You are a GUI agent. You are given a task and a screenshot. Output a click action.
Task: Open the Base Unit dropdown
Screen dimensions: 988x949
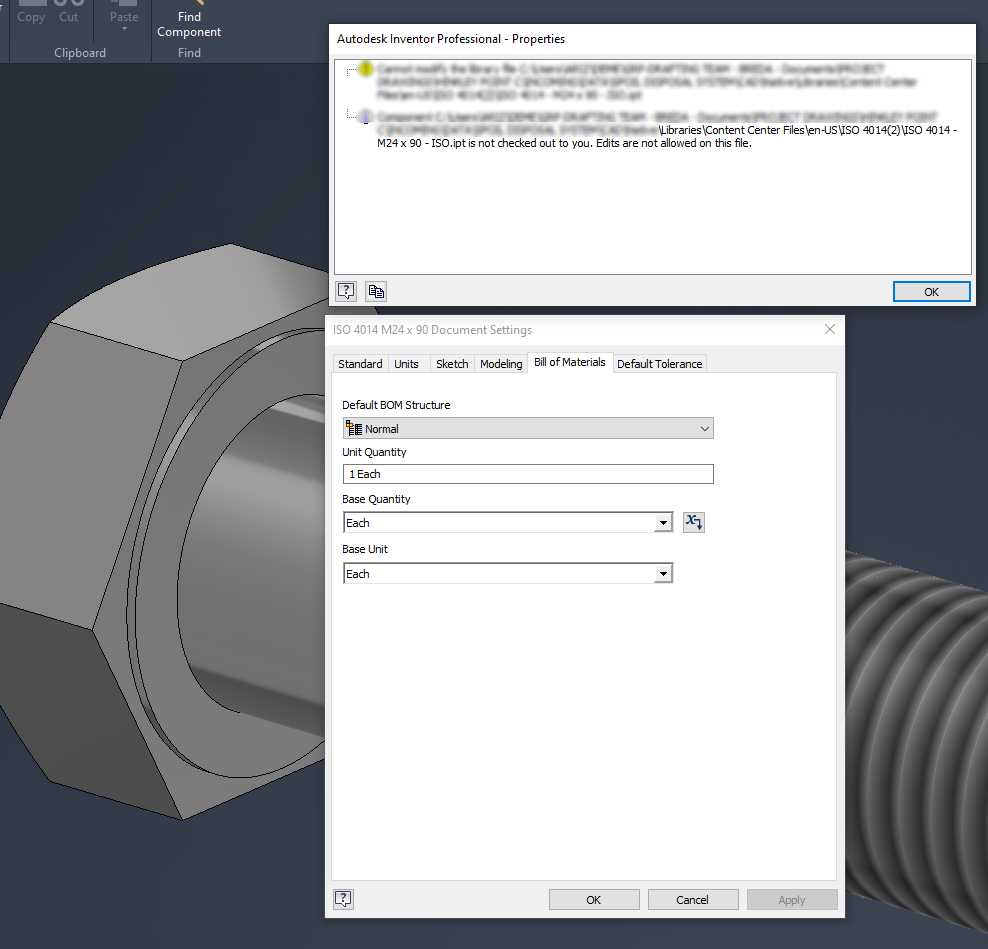click(x=662, y=573)
